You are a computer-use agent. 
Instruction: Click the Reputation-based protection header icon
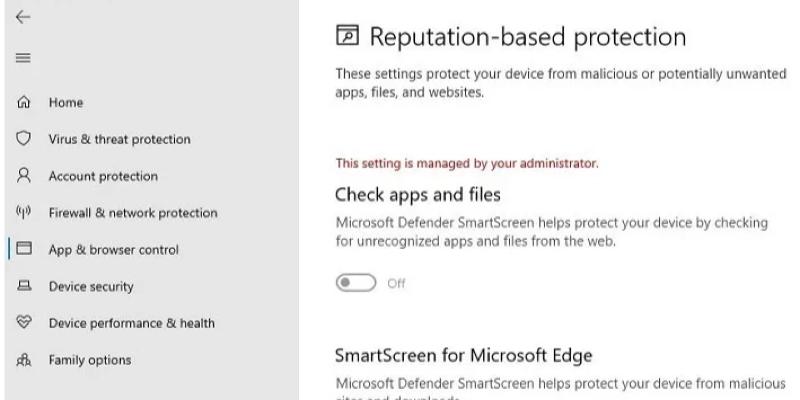click(347, 36)
